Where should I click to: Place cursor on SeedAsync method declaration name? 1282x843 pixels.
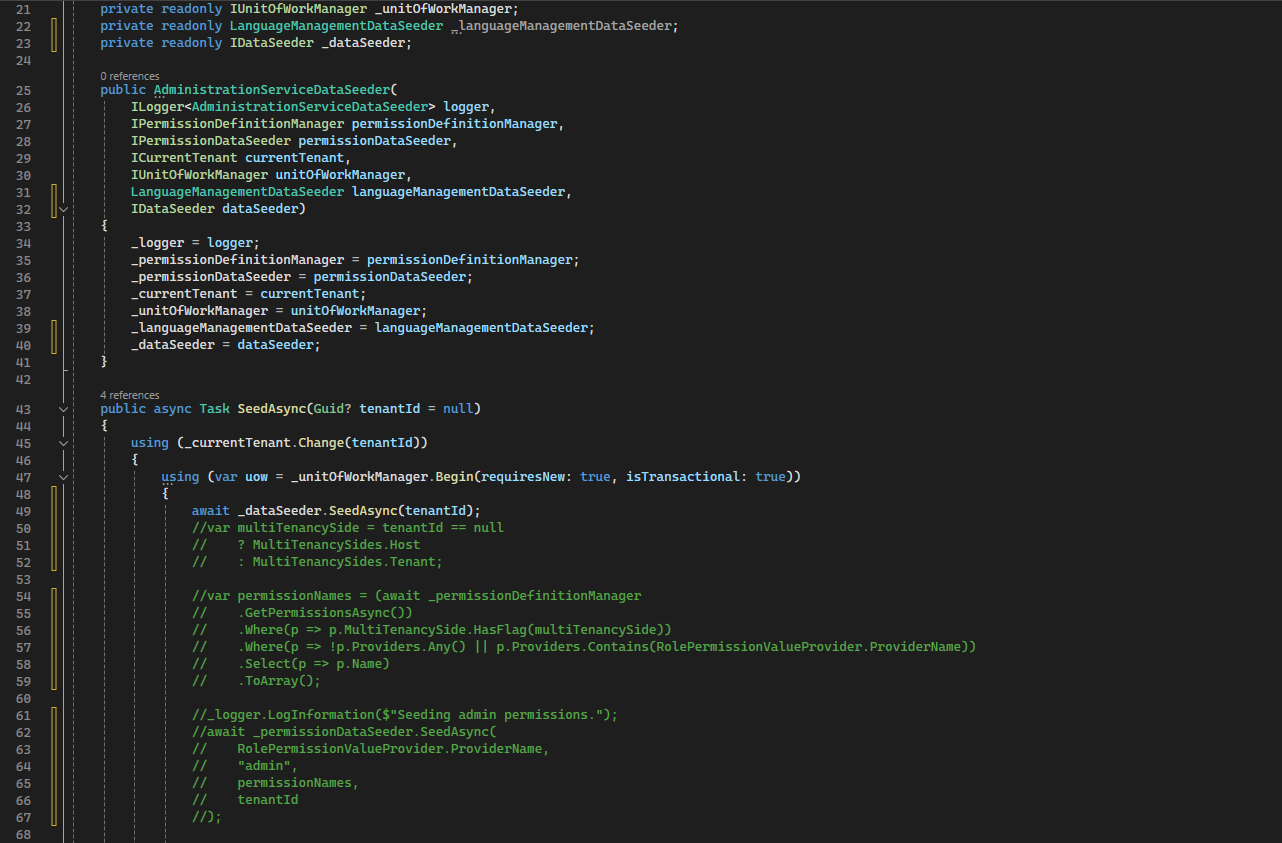(270, 409)
